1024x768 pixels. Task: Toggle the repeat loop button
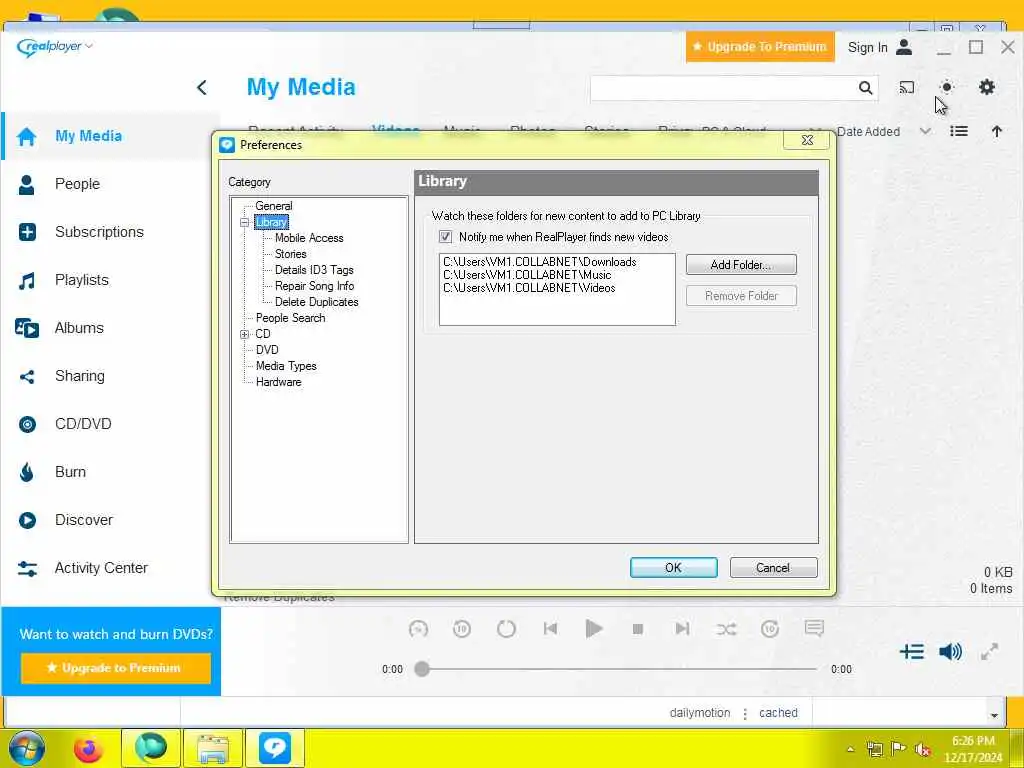pos(506,629)
